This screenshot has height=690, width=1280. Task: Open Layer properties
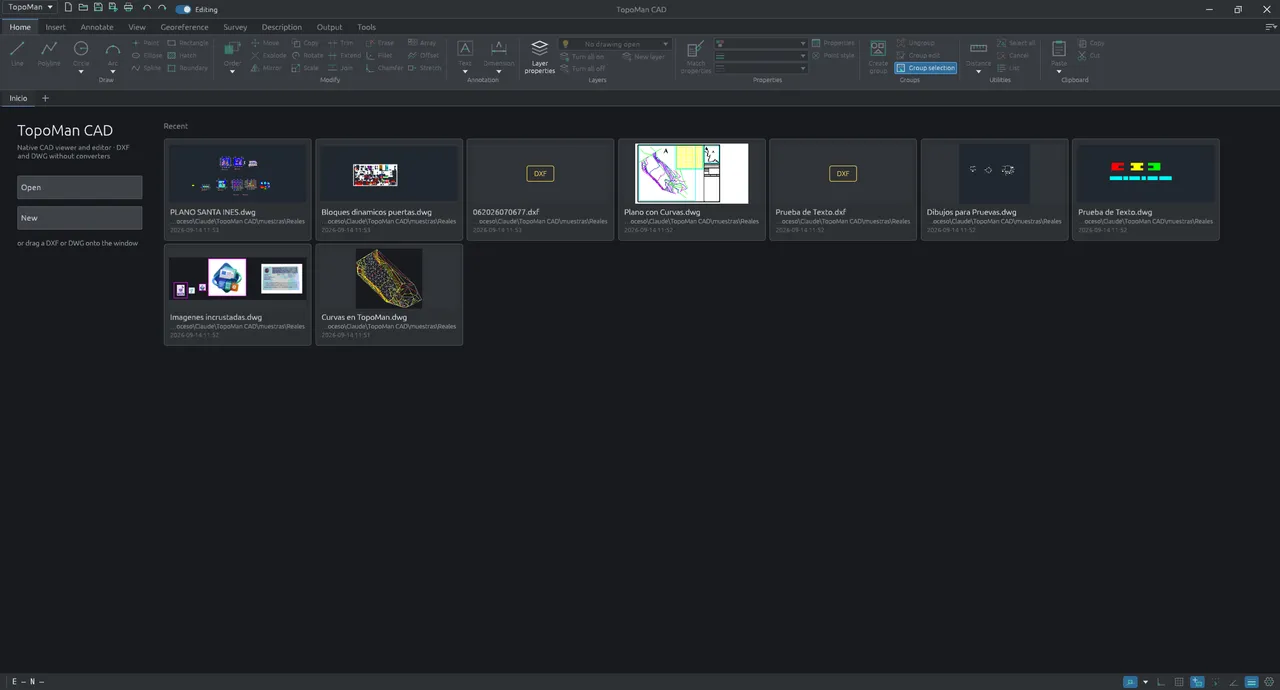[x=539, y=57]
